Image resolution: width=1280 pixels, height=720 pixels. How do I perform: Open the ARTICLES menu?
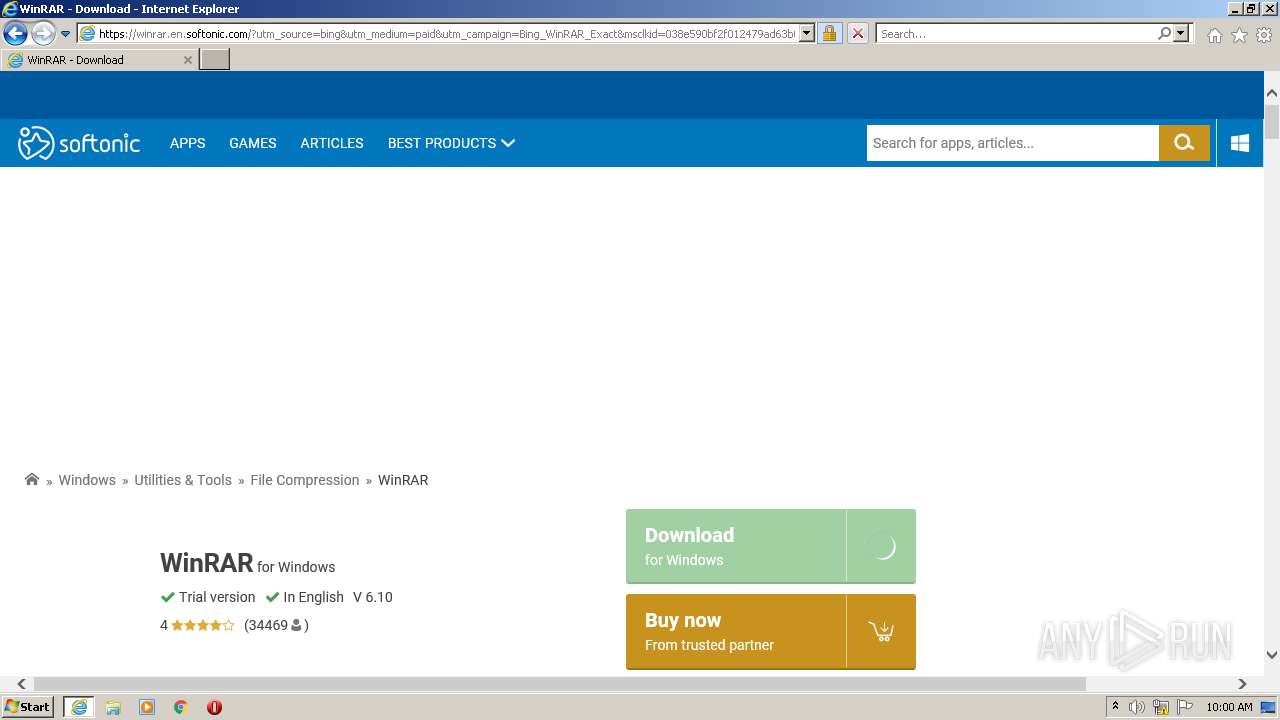point(332,143)
